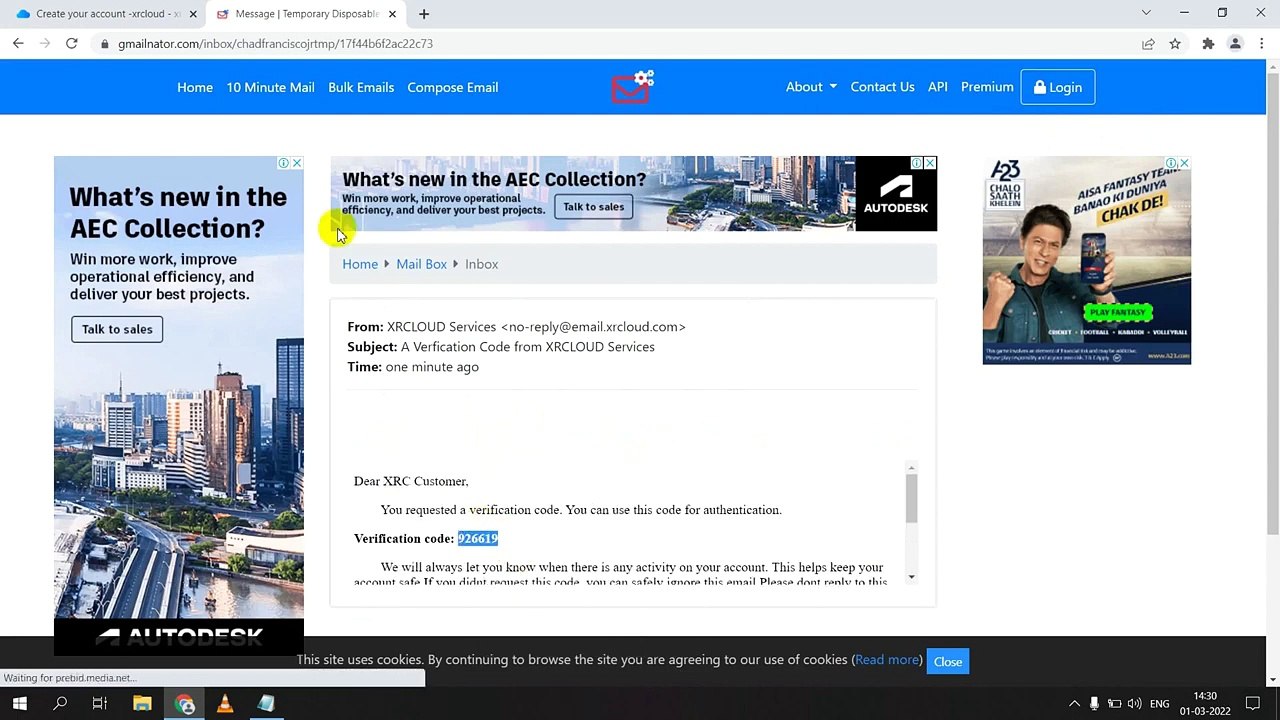This screenshot has width=1280, height=720.
Task: Go to Mail Box in the breadcrumb
Action: click(x=421, y=264)
